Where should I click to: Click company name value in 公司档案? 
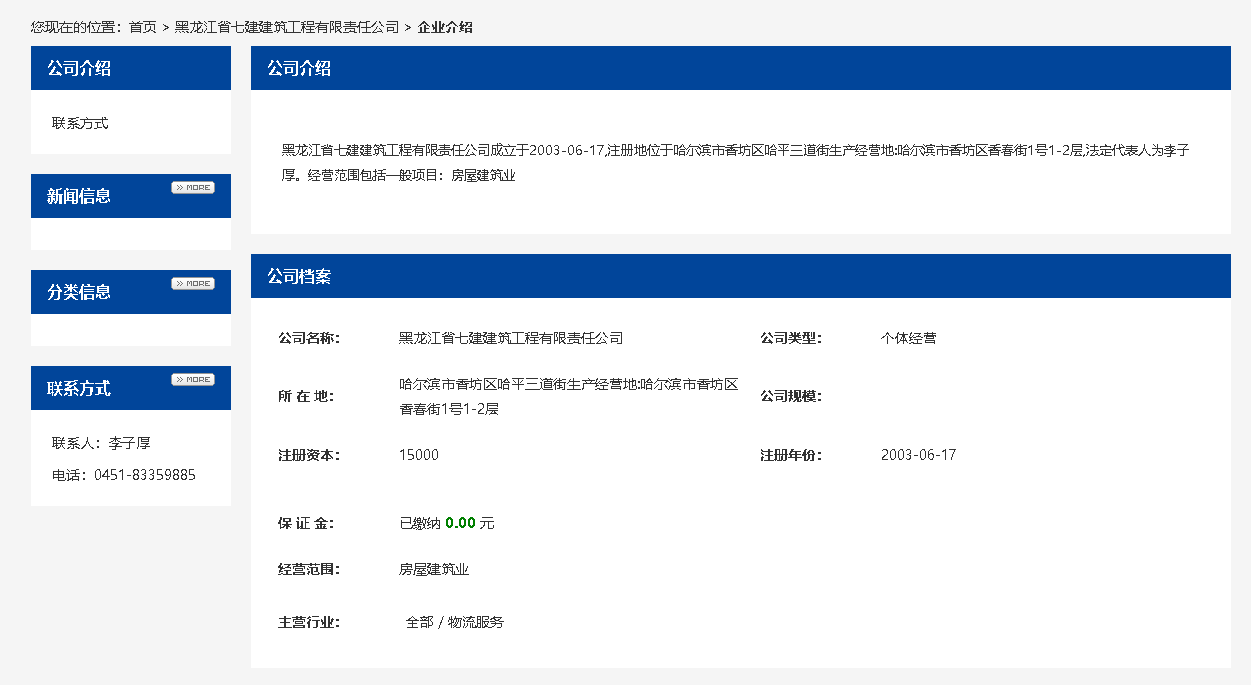[511, 338]
